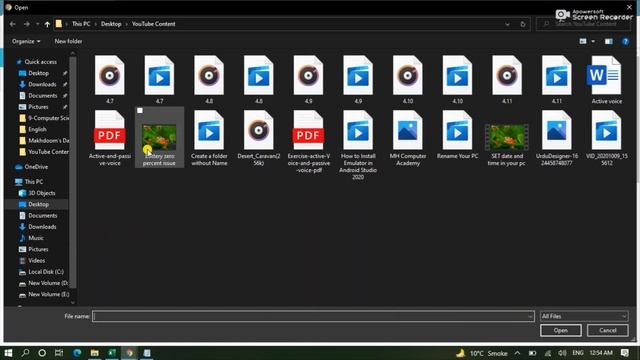Tick checkbox on battery zero percent issue

pyautogui.click(x=140, y=111)
